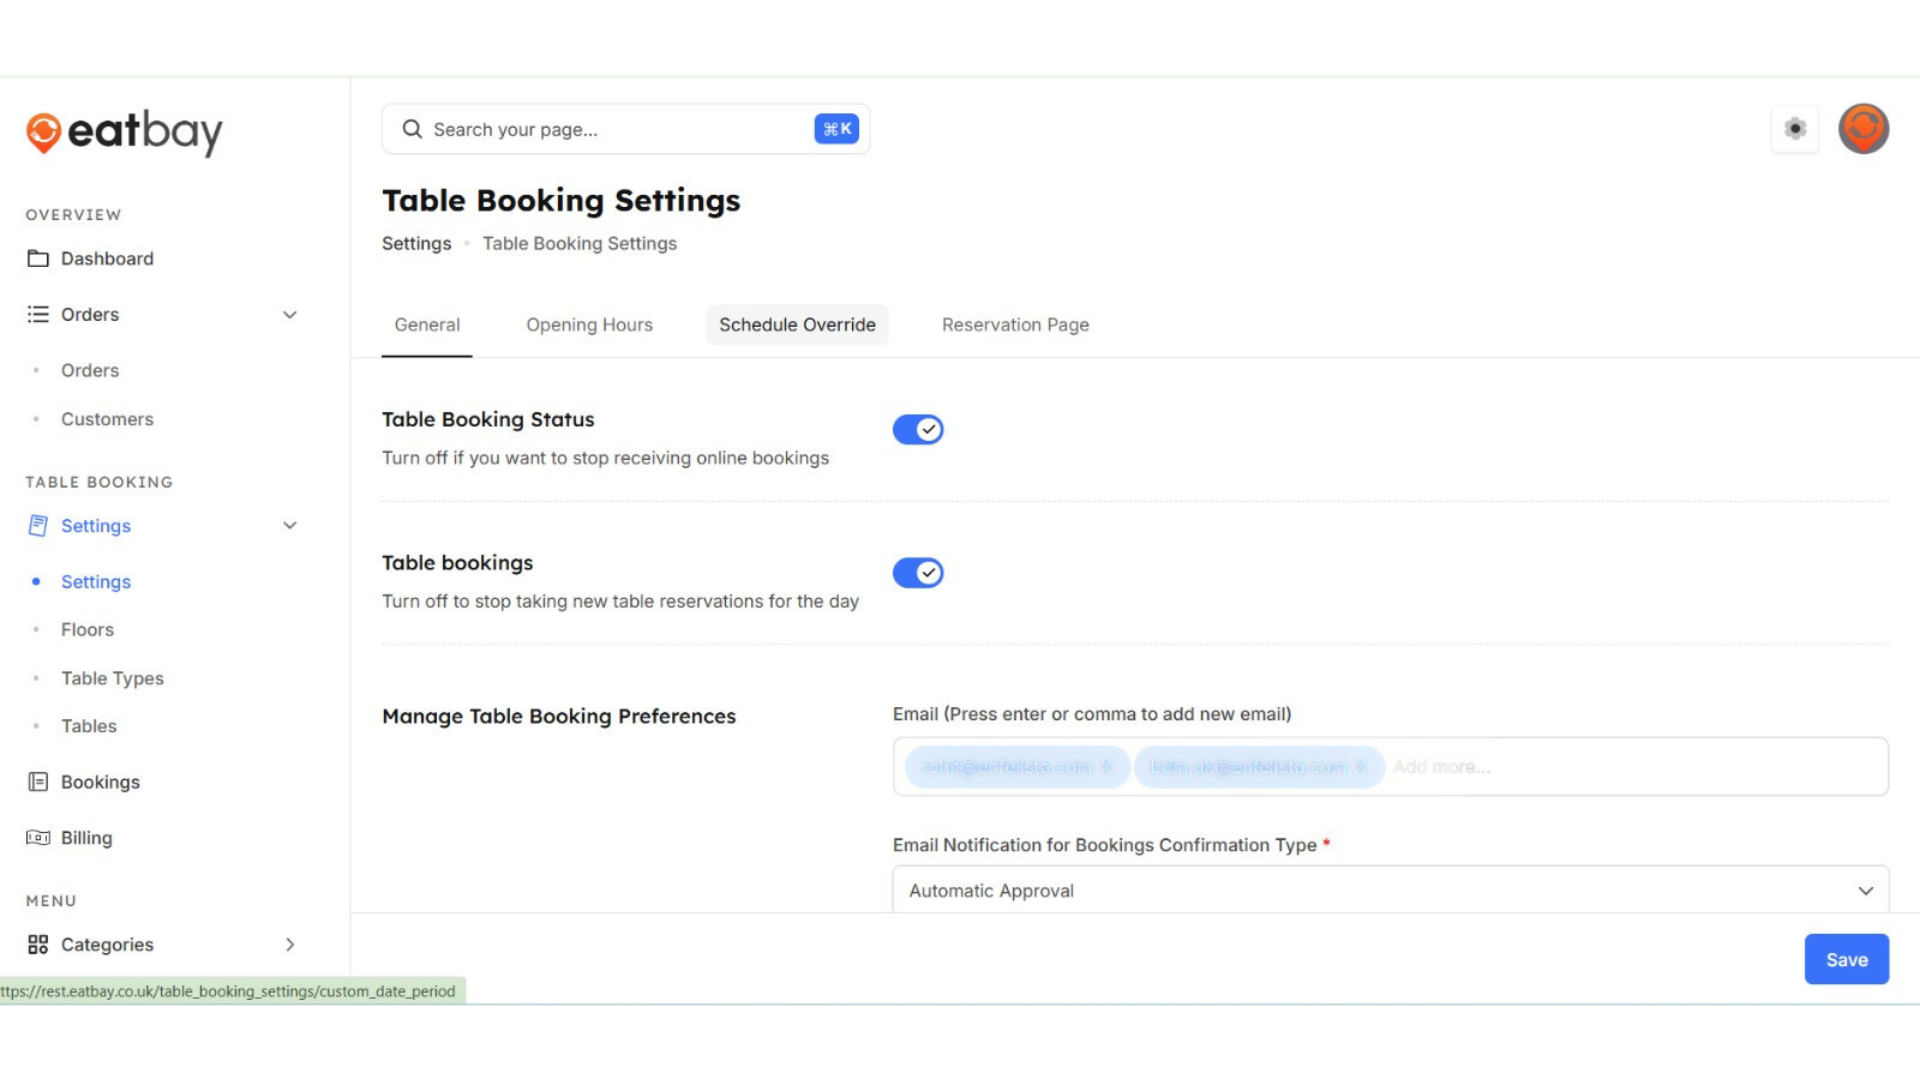The height and width of the screenshot is (1080, 1920).
Task: Click the eatbay logo
Action: (124, 131)
